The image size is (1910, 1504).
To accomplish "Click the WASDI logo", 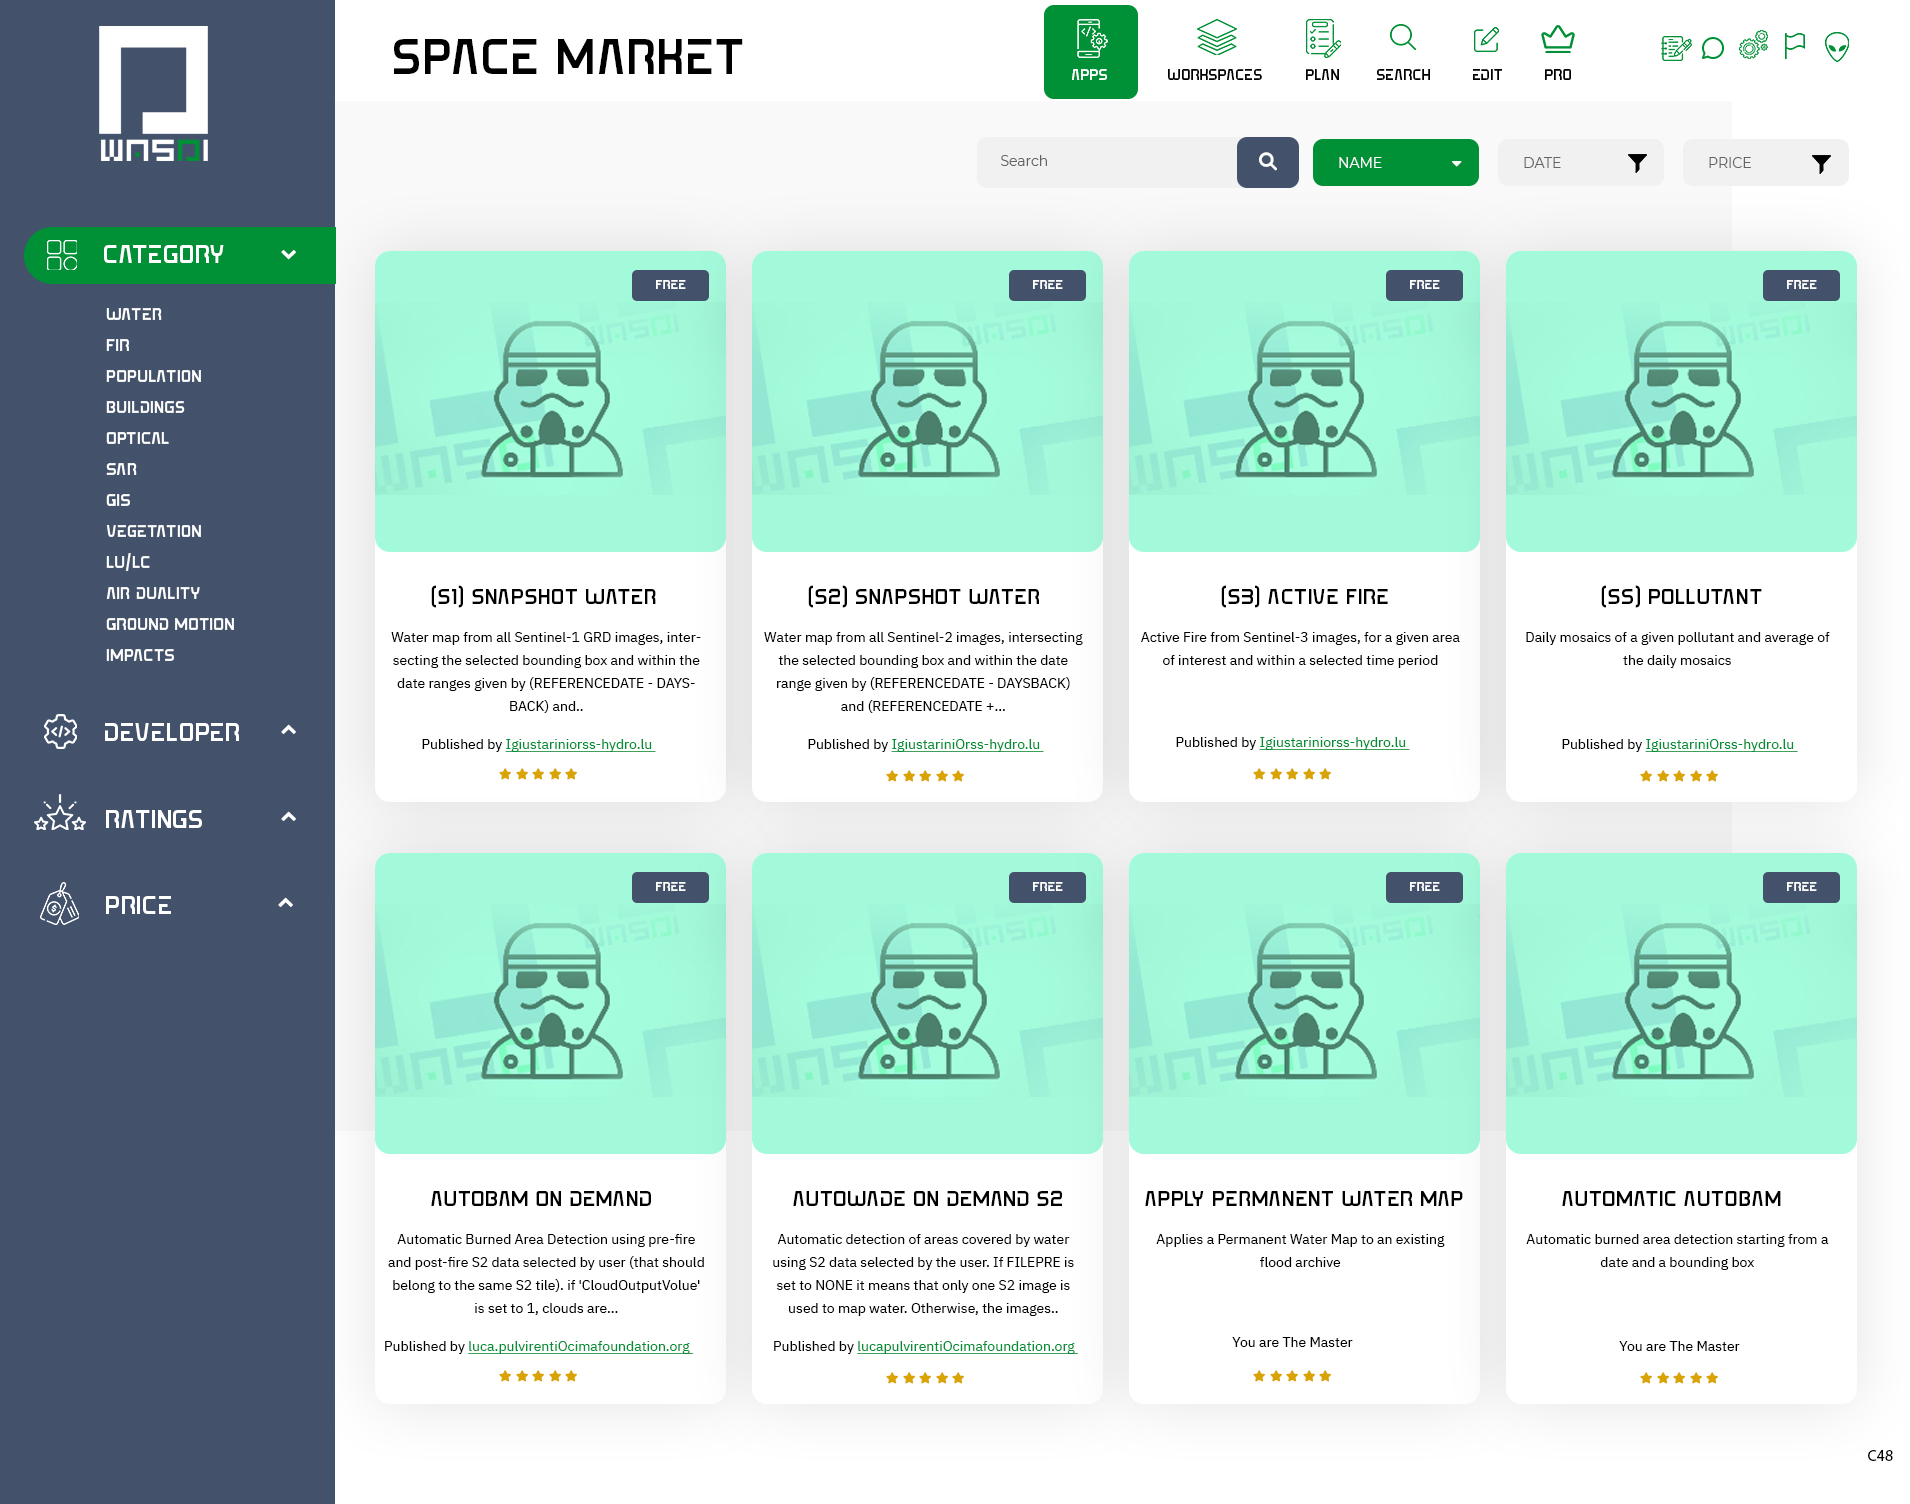I will pyautogui.click(x=154, y=94).
